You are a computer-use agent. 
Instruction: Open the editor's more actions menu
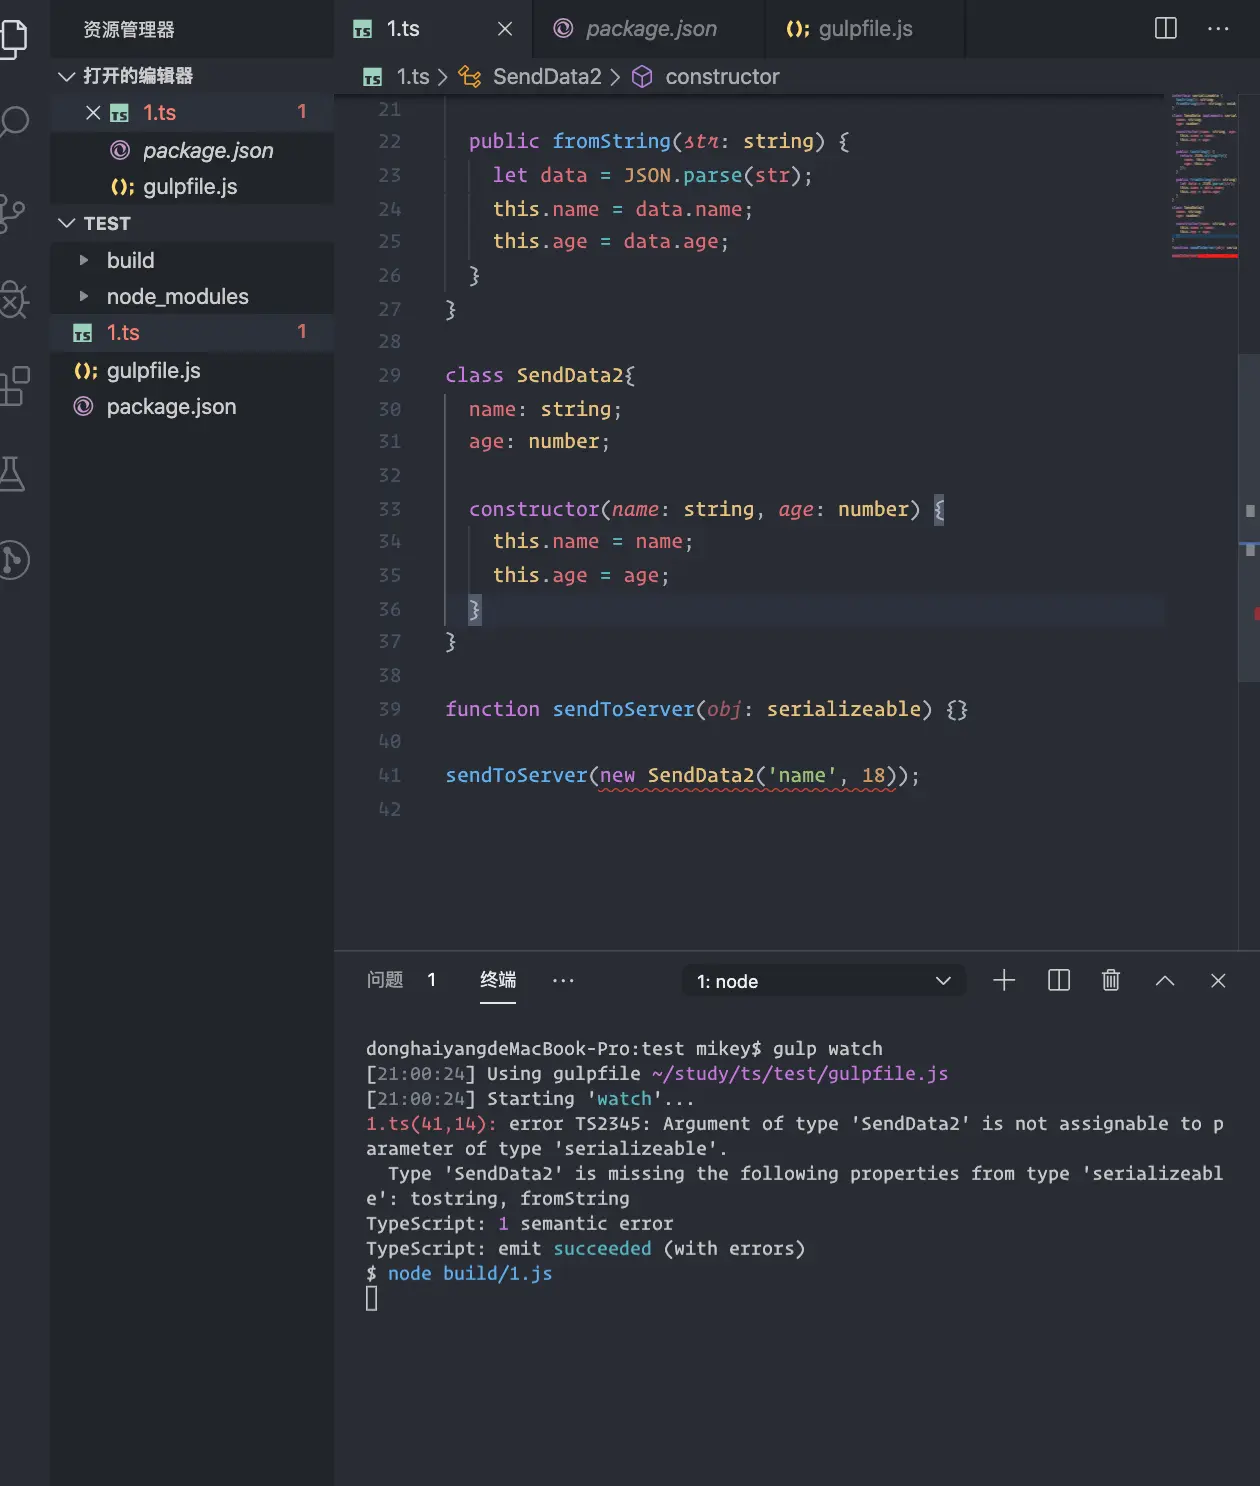[x=1218, y=28]
